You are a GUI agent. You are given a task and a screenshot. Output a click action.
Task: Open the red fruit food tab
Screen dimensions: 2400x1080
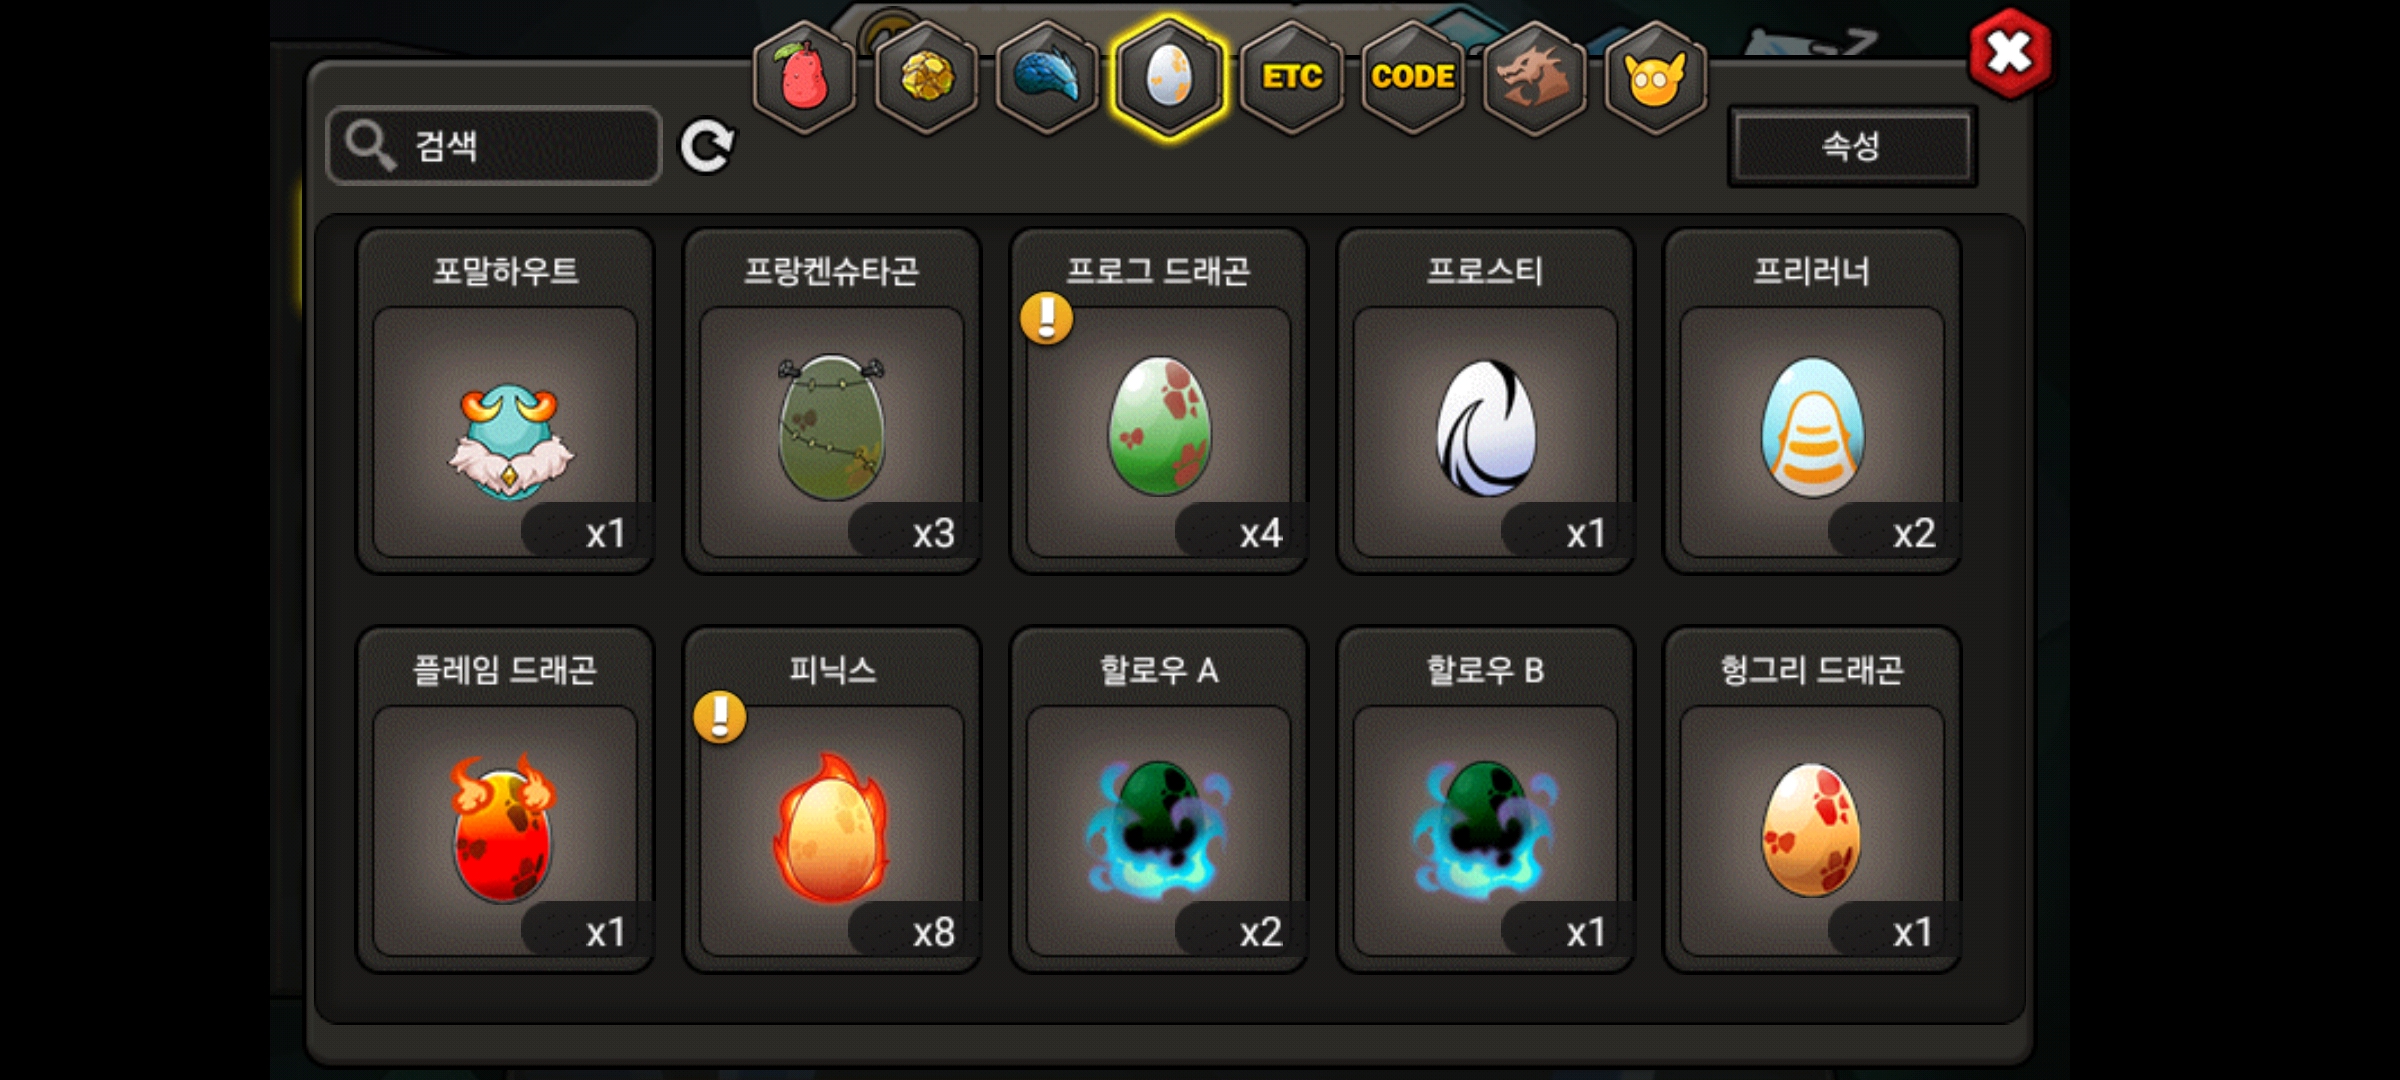tap(805, 77)
